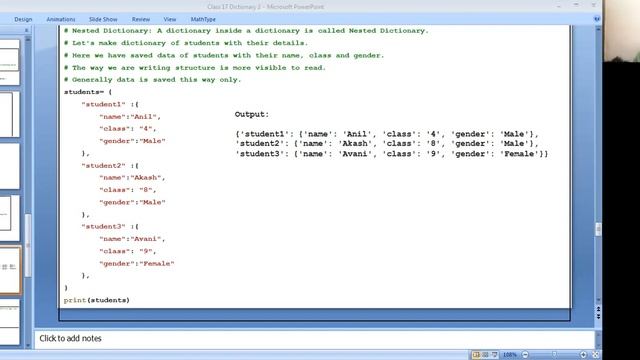The width and height of the screenshot is (640, 360).
Task: Click the '"class": "8",' line
Action: 128,190
